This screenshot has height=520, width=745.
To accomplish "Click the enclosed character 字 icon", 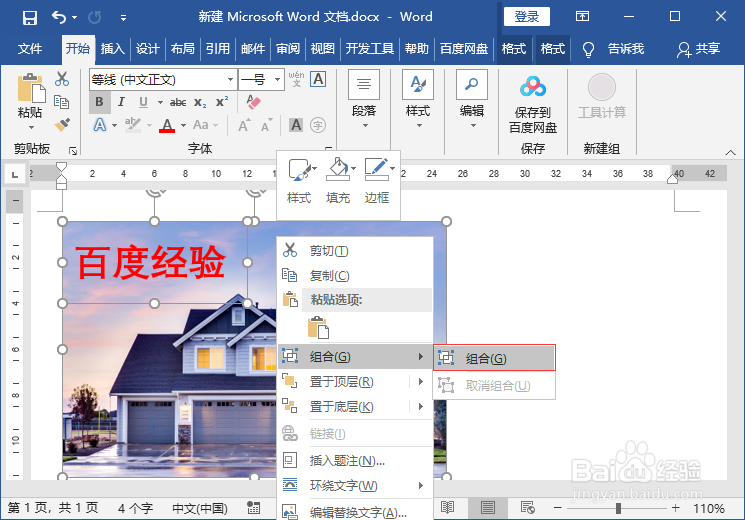I will click(x=318, y=125).
